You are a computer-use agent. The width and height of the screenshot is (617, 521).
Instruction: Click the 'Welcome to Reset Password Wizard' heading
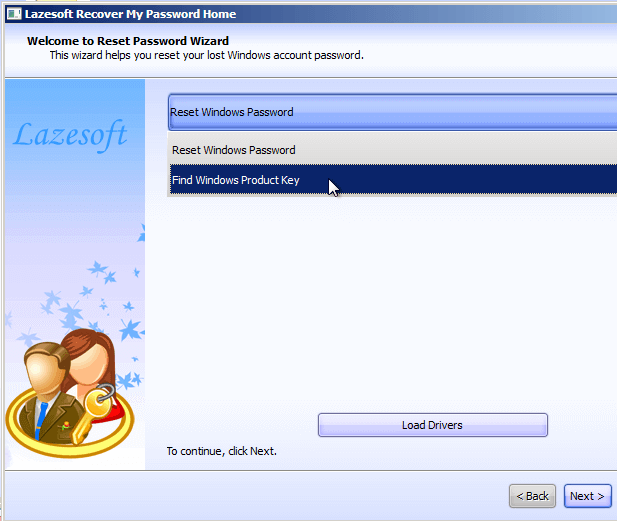click(x=128, y=41)
